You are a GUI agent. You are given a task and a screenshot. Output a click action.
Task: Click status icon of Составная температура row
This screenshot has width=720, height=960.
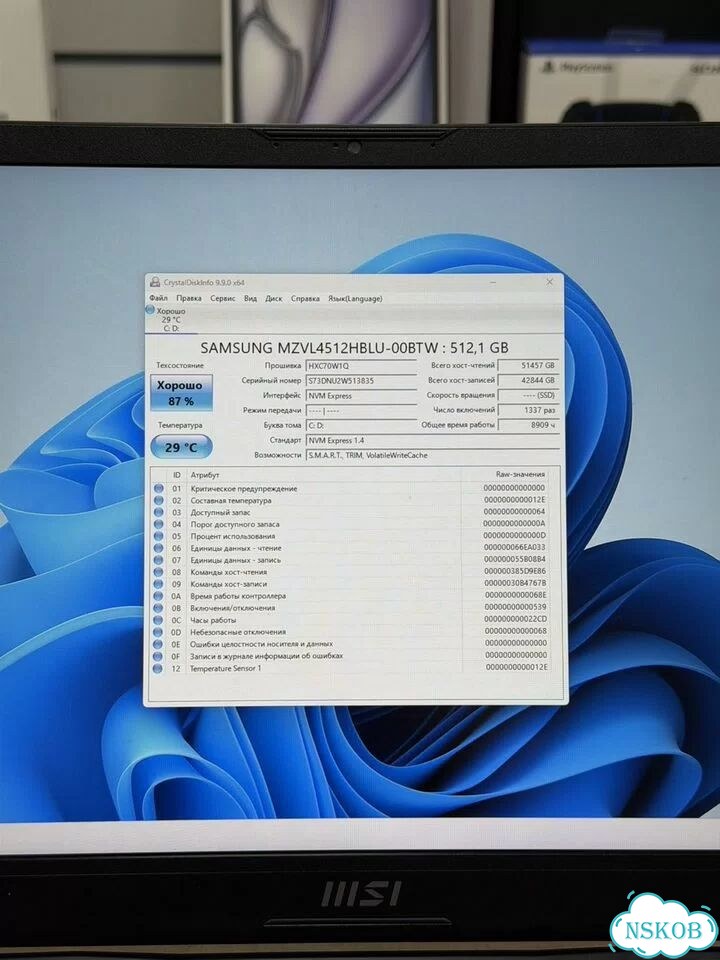[x=159, y=500]
